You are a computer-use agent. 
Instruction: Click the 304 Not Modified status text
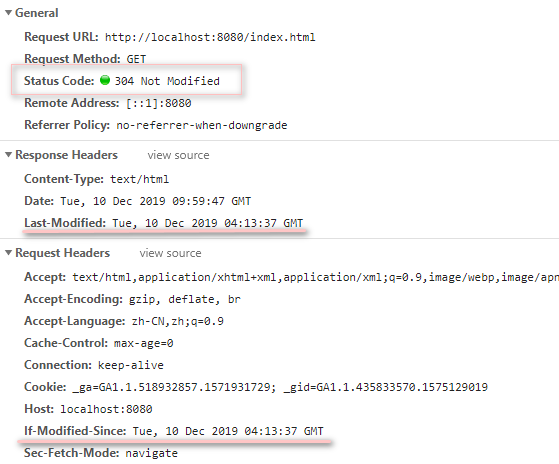[x=167, y=81]
